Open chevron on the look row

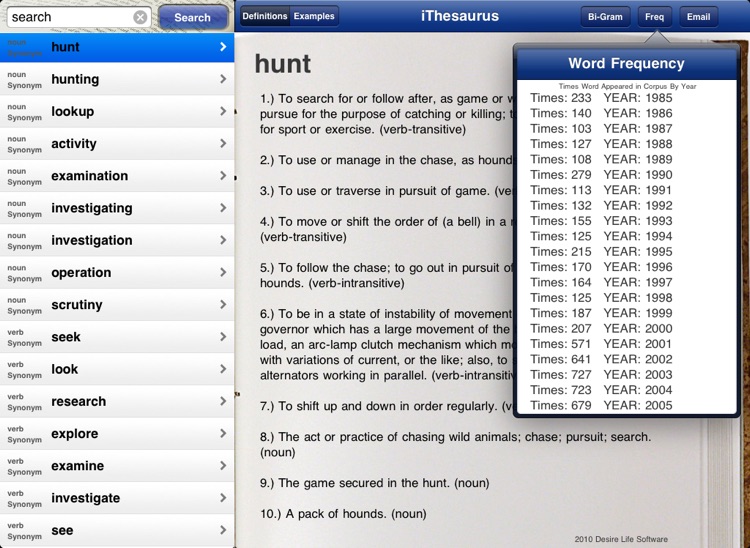(223, 369)
